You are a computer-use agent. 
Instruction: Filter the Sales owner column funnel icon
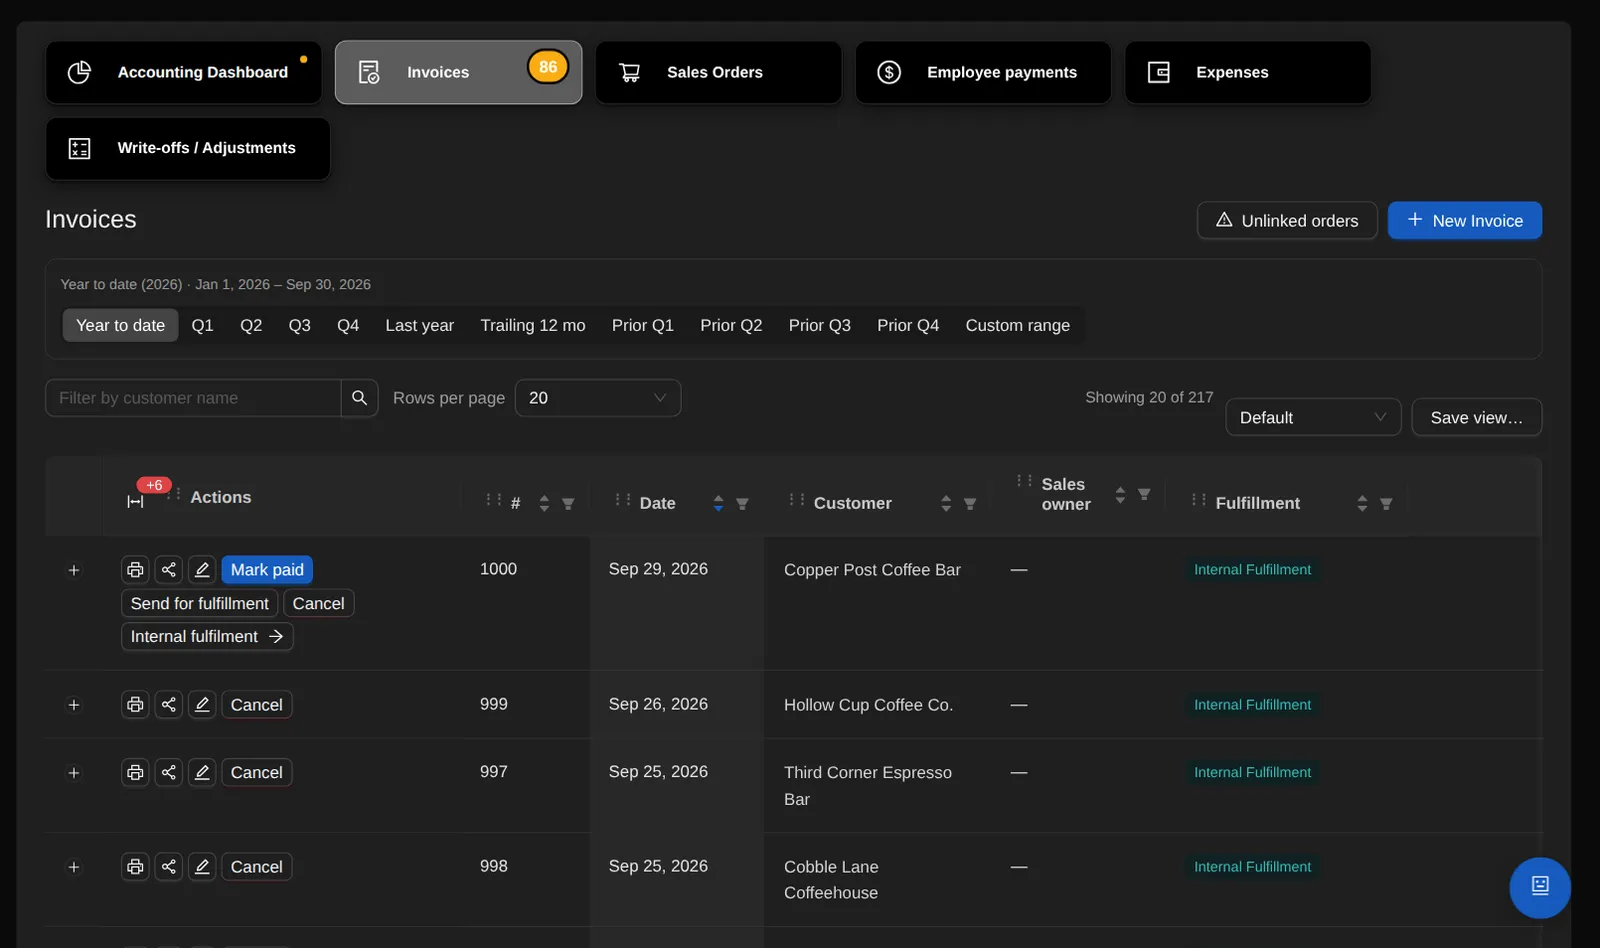(1144, 494)
